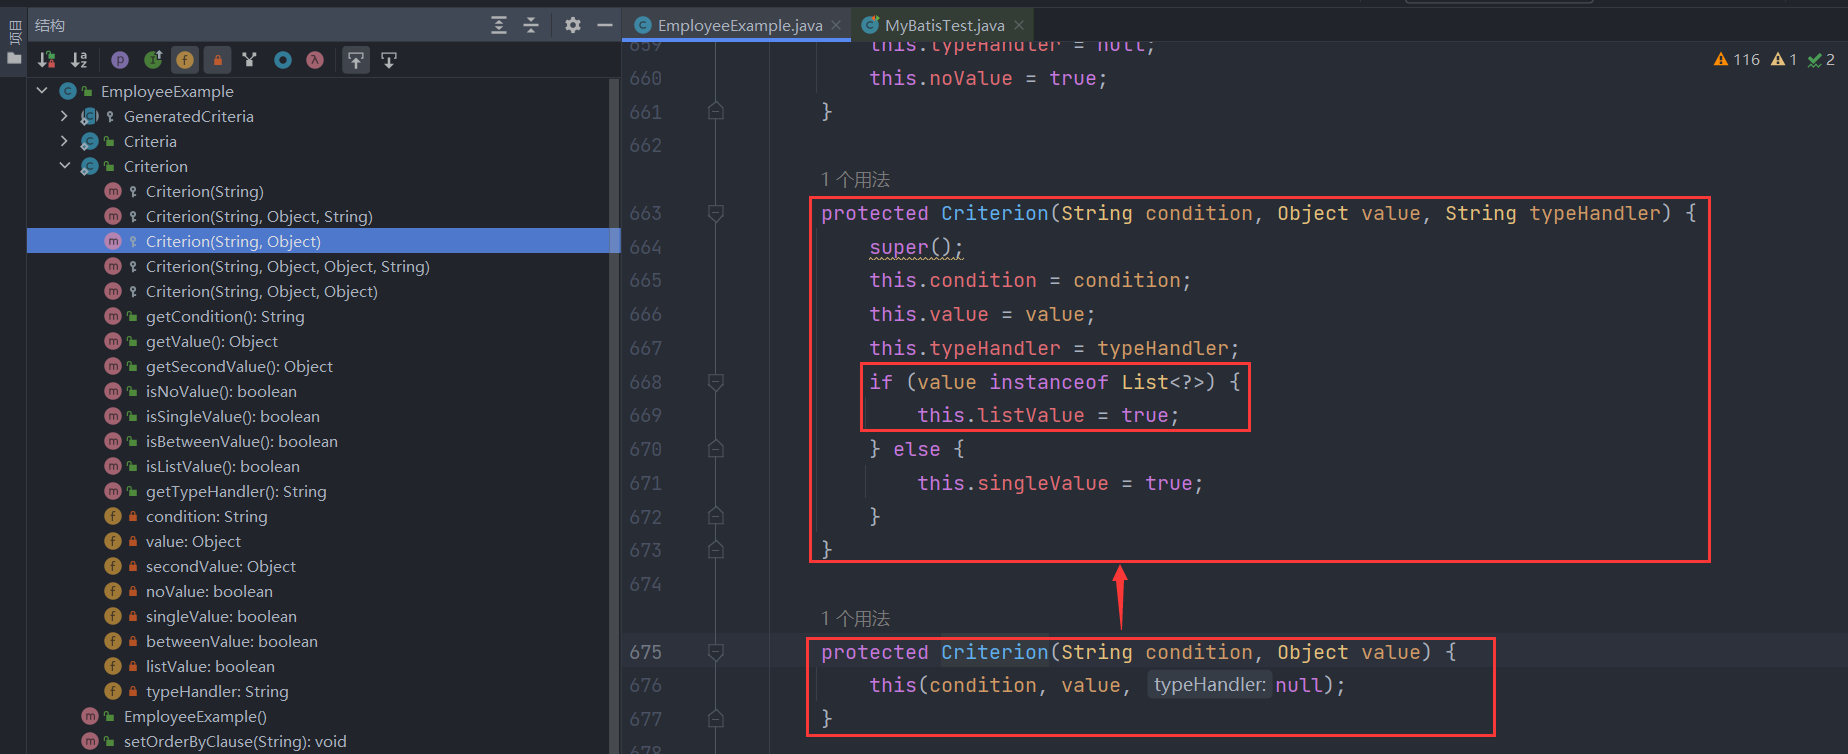
Task: Toggle Show Anonymous Classes blue circle icon
Action: click(x=283, y=60)
